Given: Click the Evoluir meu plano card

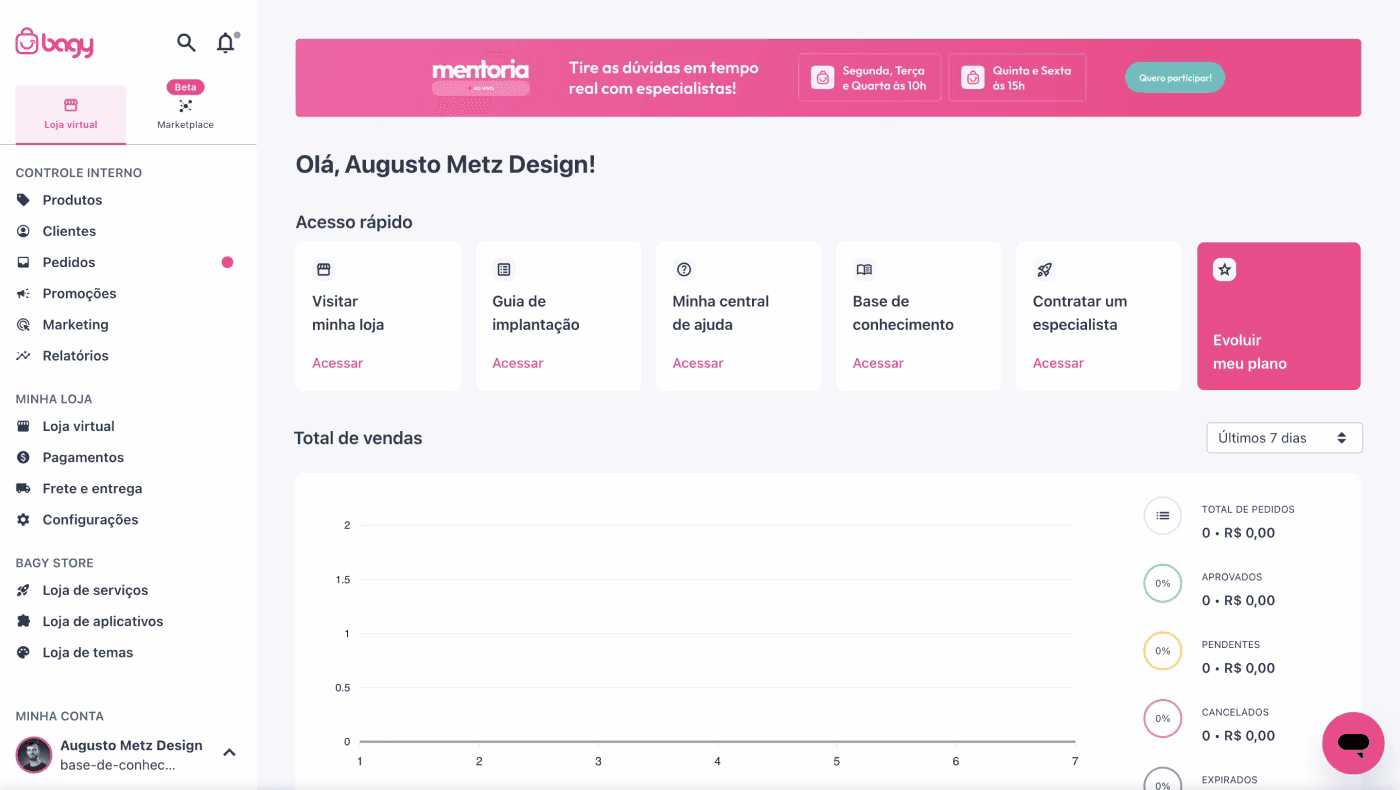Looking at the screenshot, I should point(1279,316).
